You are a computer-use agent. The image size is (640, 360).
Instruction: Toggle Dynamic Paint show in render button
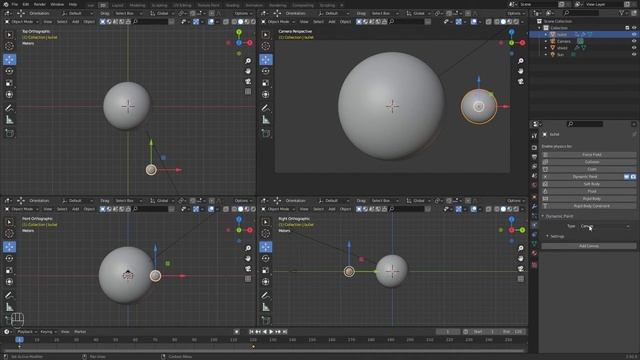click(633, 177)
